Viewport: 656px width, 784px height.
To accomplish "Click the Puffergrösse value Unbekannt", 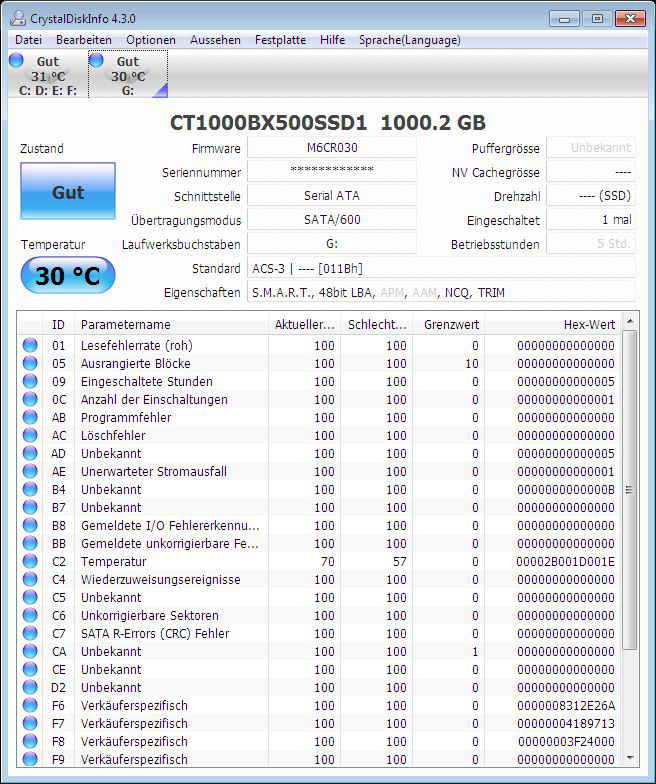I will [591, 148].
